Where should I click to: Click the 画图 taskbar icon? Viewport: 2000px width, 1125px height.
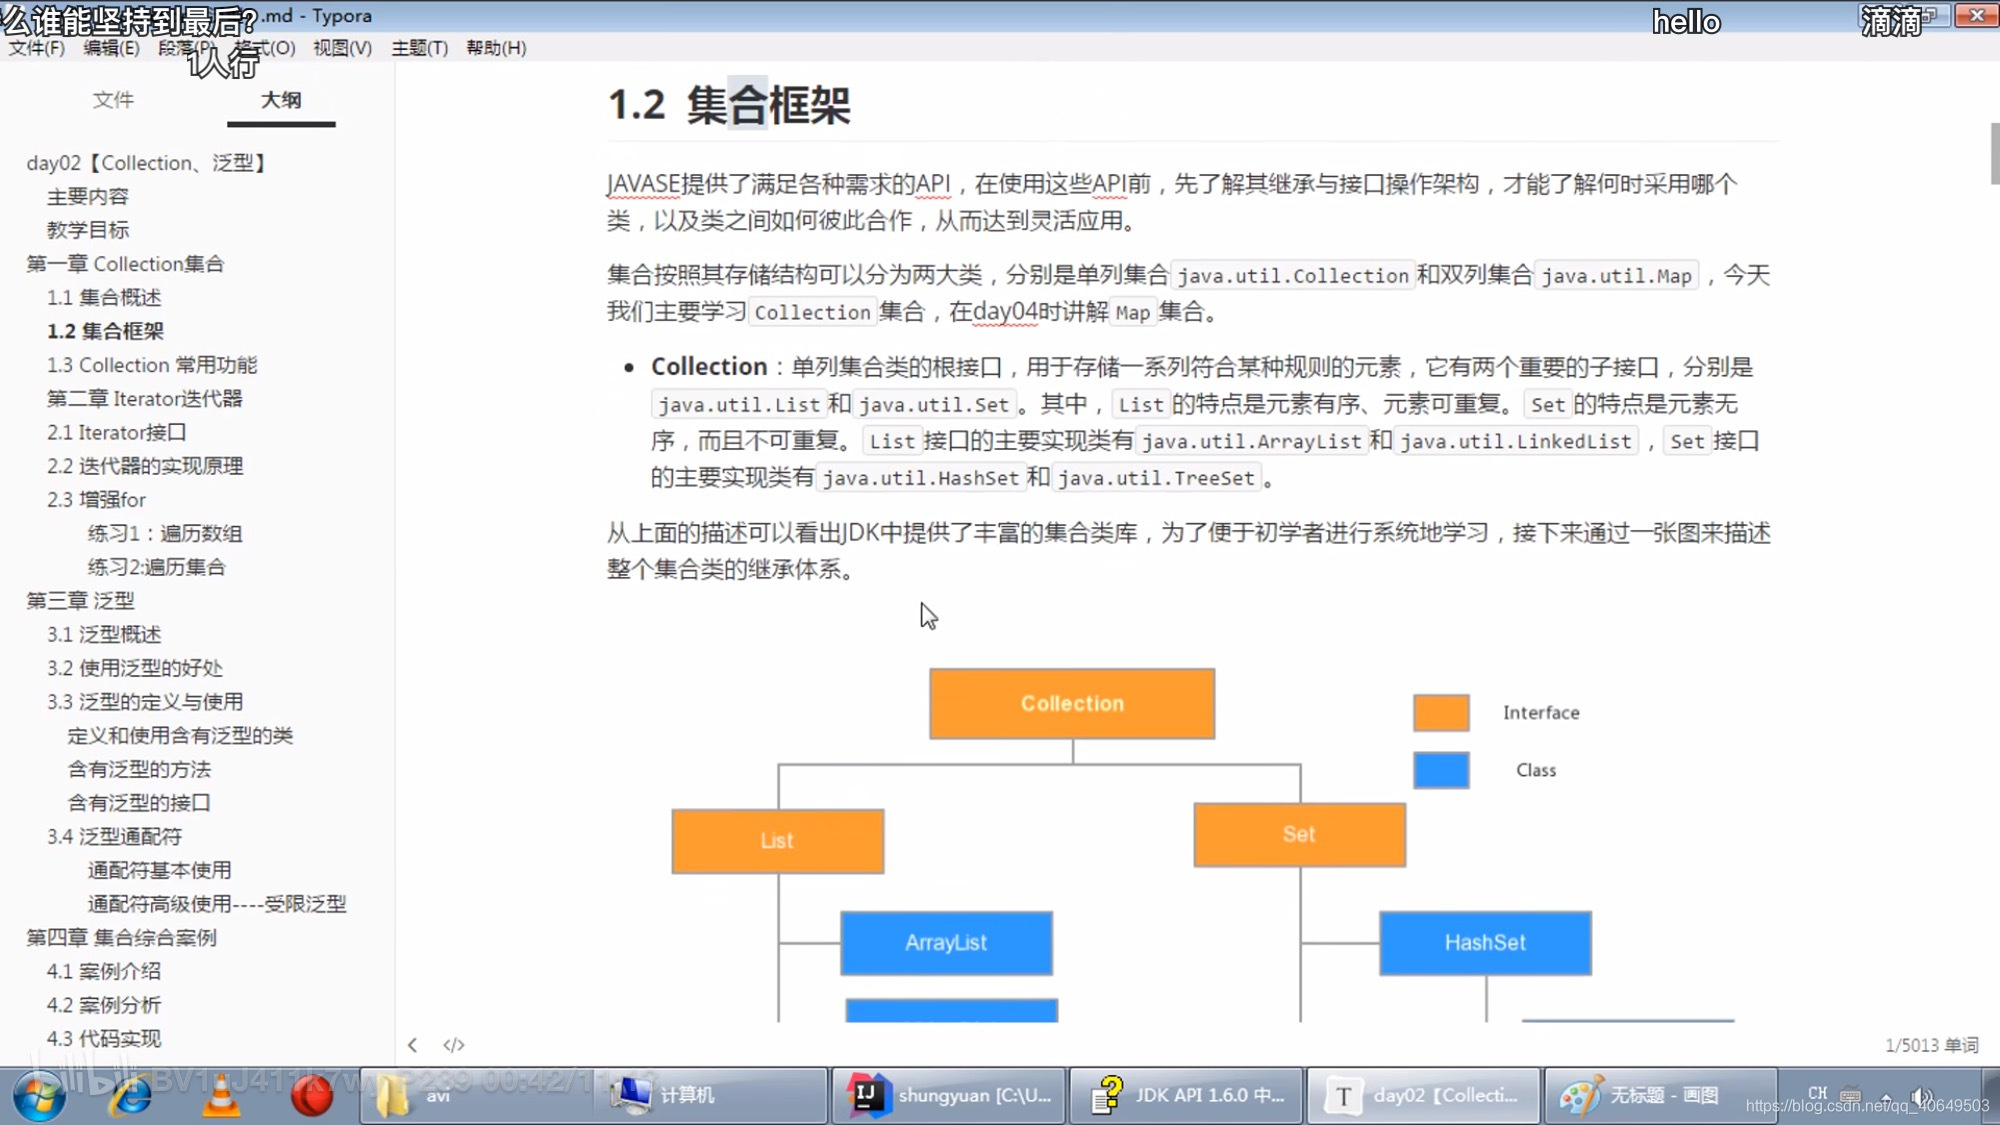click(x=1648, y=1095)
